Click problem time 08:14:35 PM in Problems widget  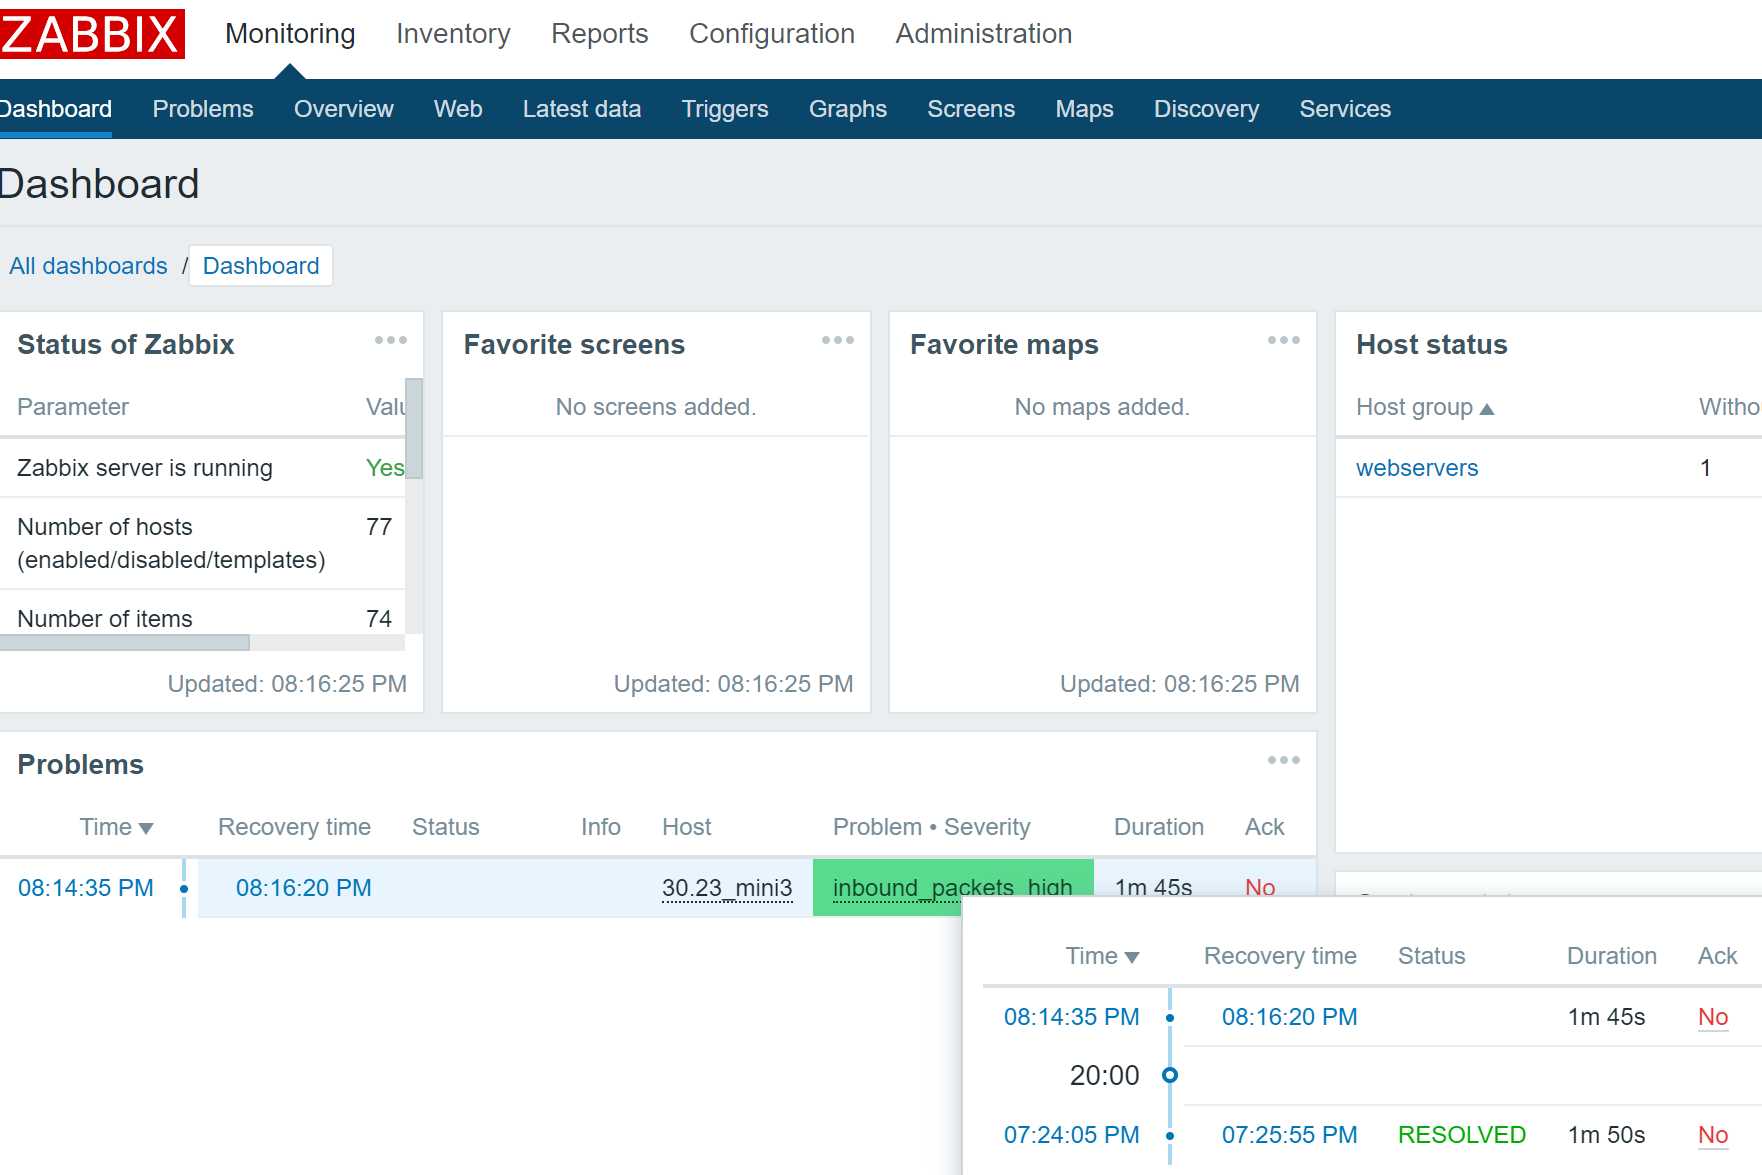[86, 888]
